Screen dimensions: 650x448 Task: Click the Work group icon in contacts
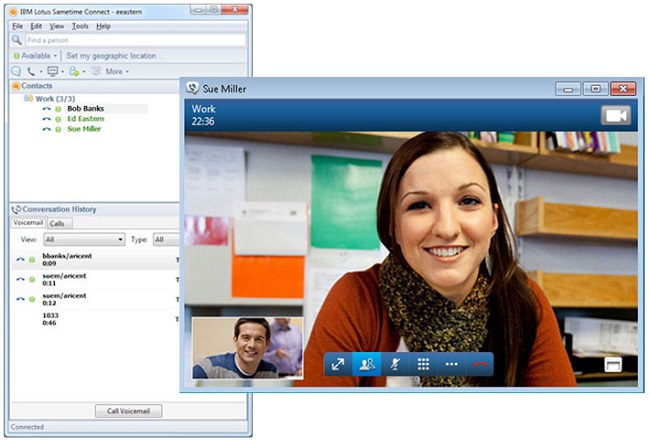pos(28,98)
